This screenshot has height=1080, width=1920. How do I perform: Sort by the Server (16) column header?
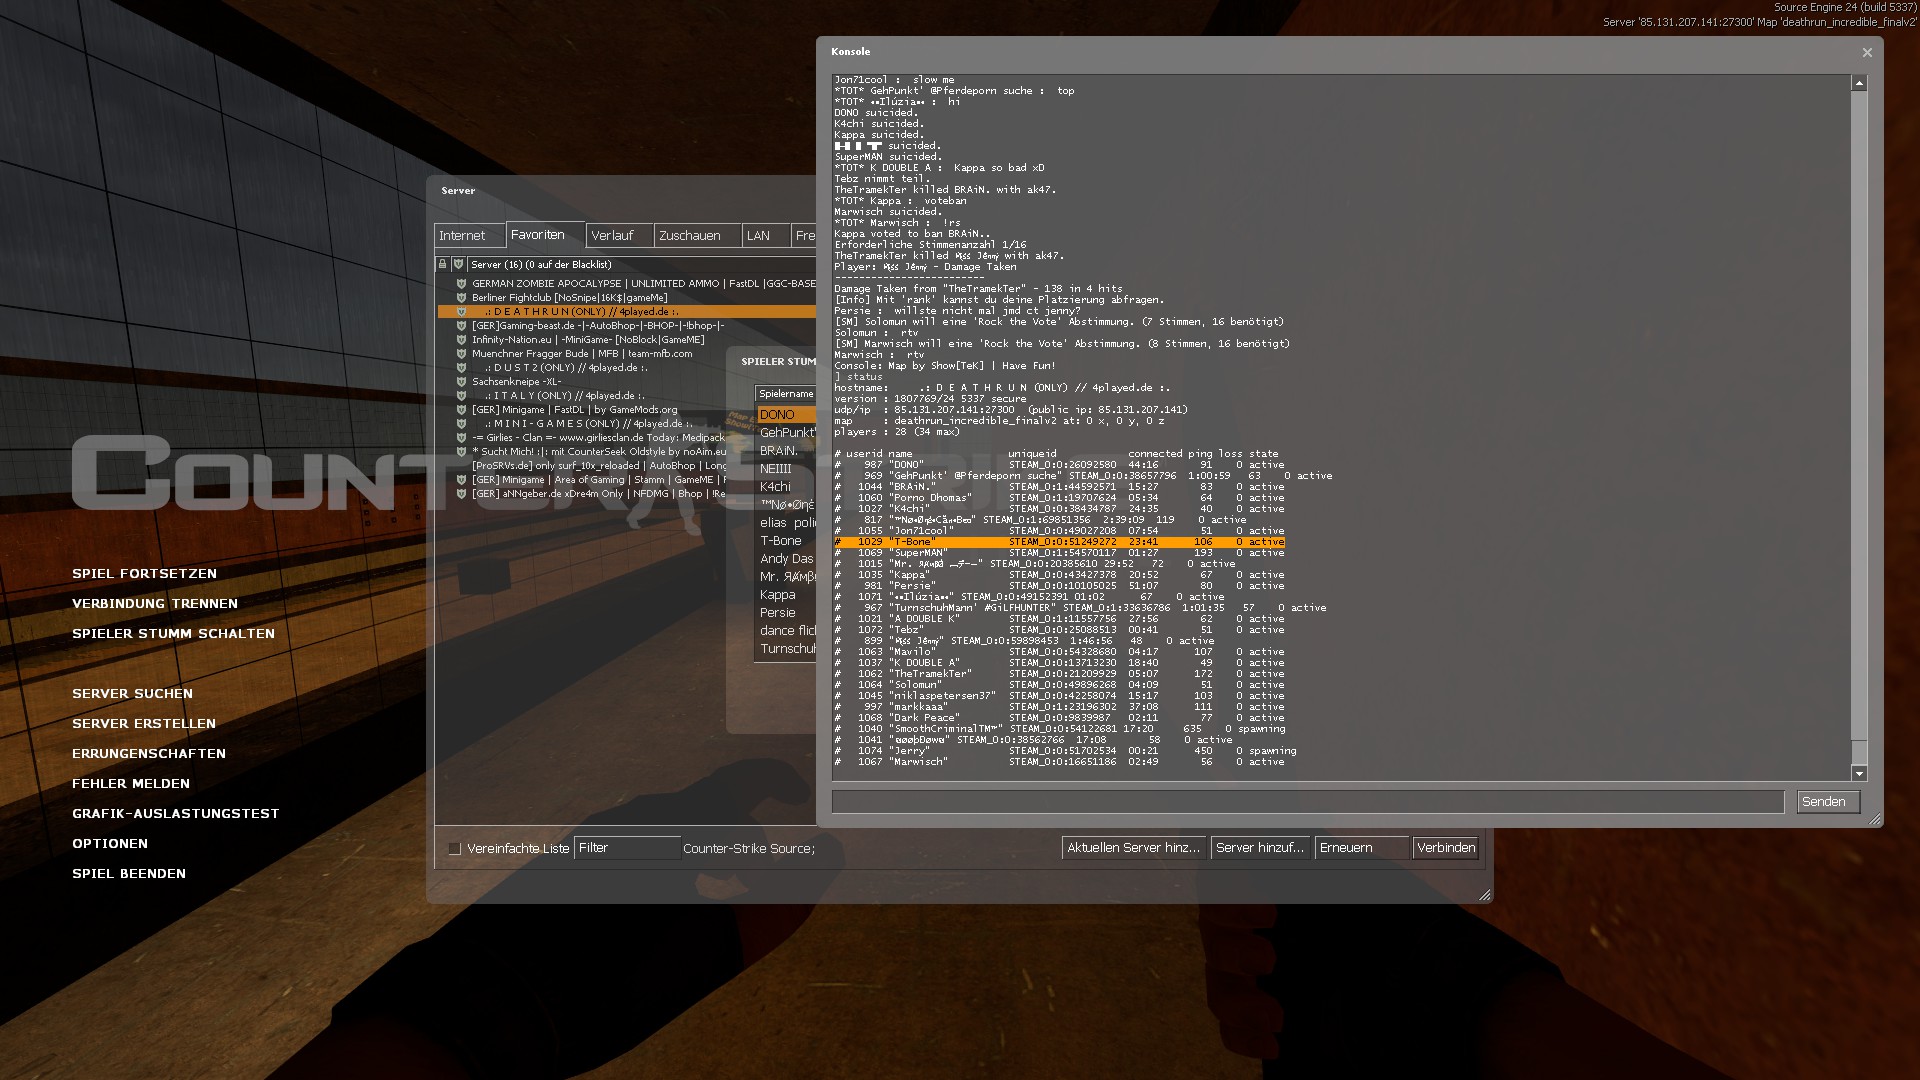point(642,265)
